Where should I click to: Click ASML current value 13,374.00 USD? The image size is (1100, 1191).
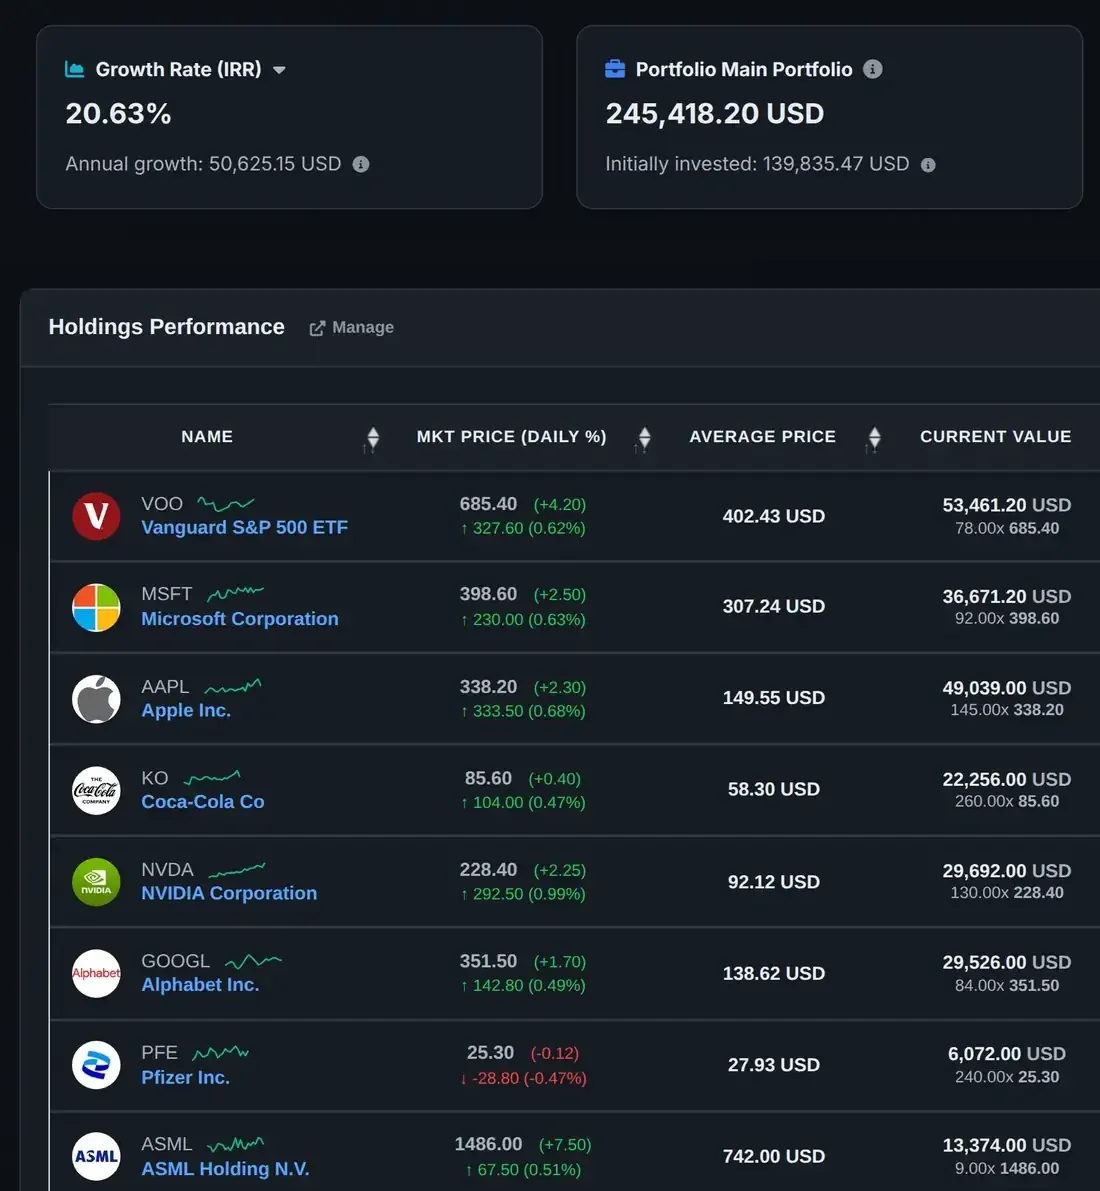point(1007,1145)
